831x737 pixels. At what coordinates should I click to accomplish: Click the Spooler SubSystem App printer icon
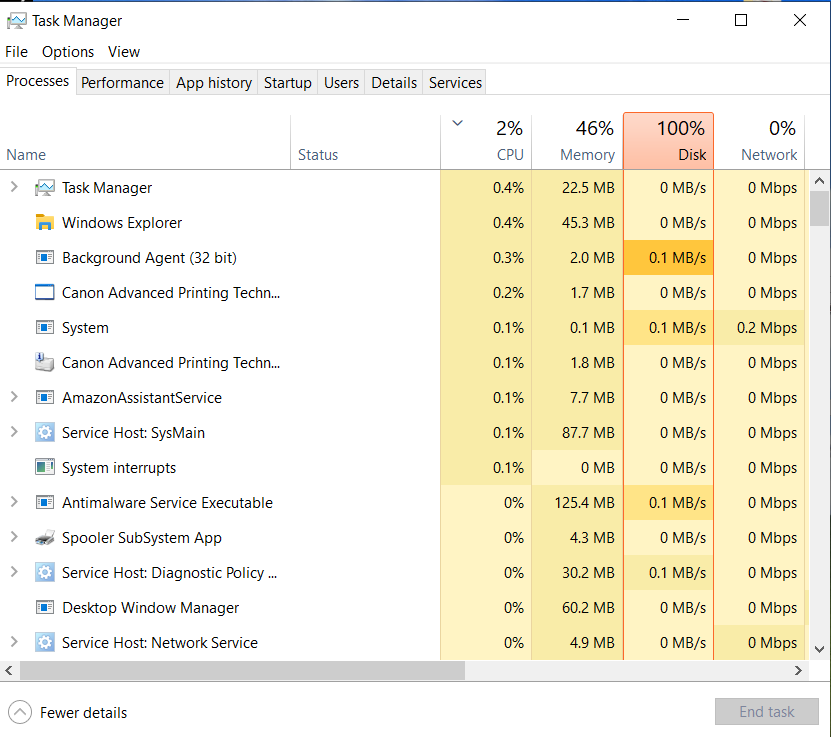[45, 538]
